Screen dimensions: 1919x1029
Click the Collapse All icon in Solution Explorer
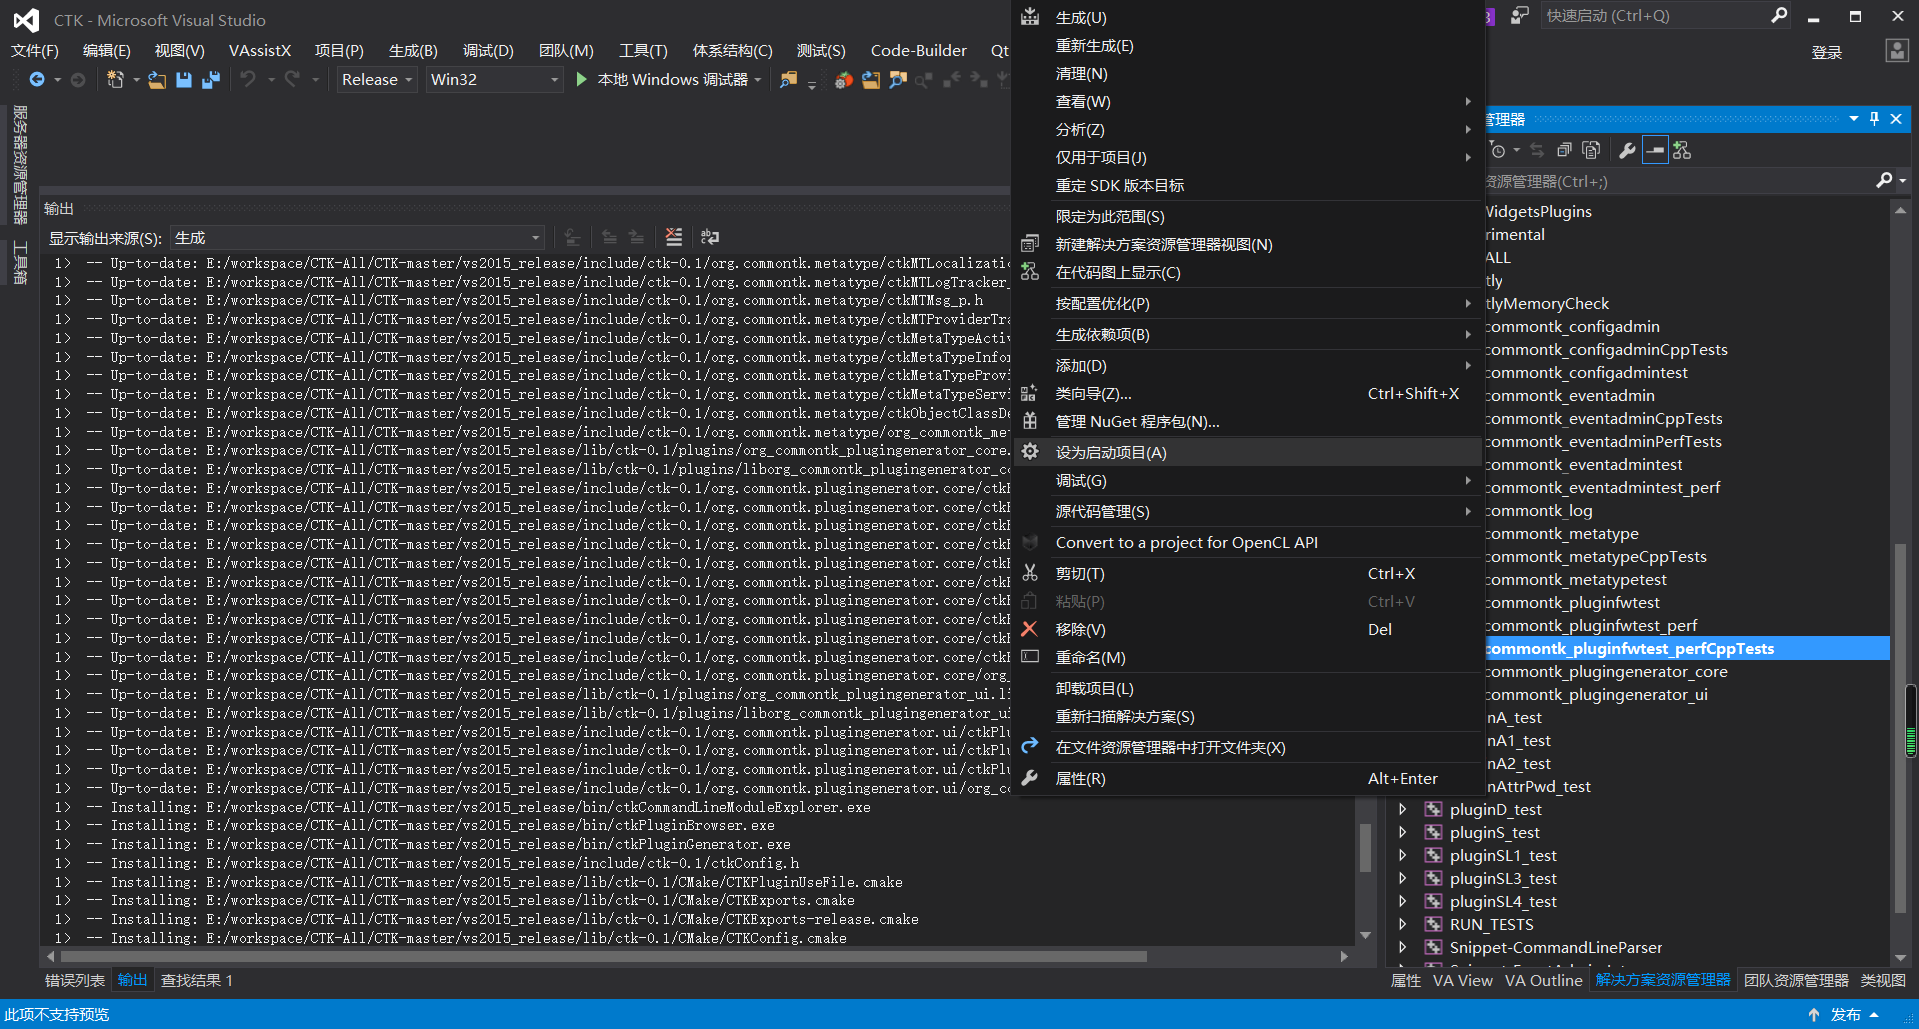coord(1564,150)
